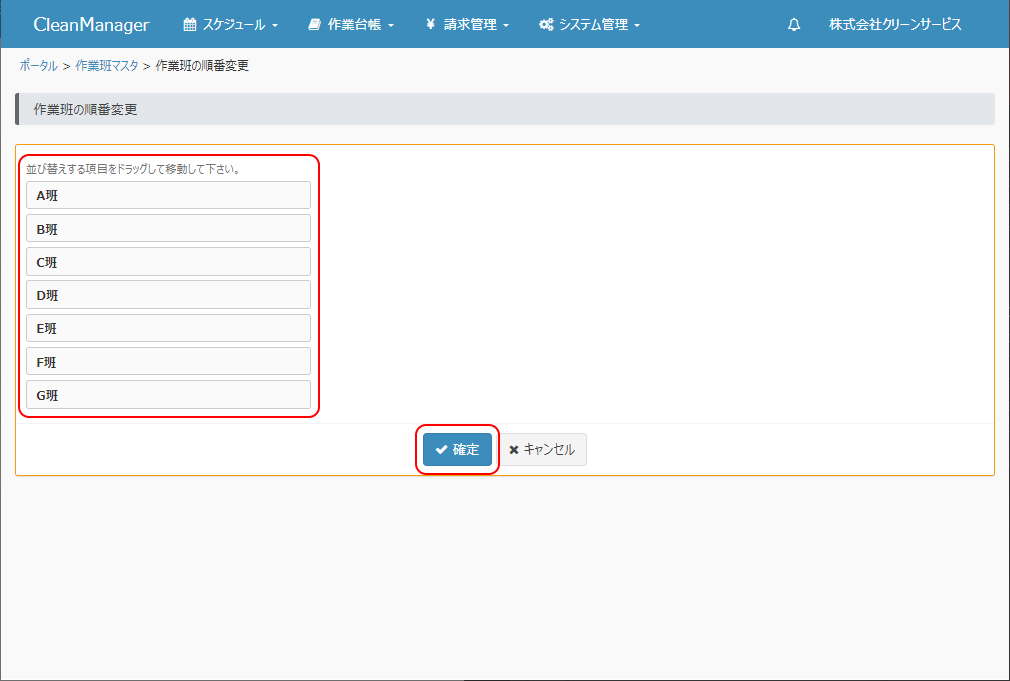The width and height of the screenshot is (1010, 681).
Task: Cancel with the キャンセル button
Action: 544,449
